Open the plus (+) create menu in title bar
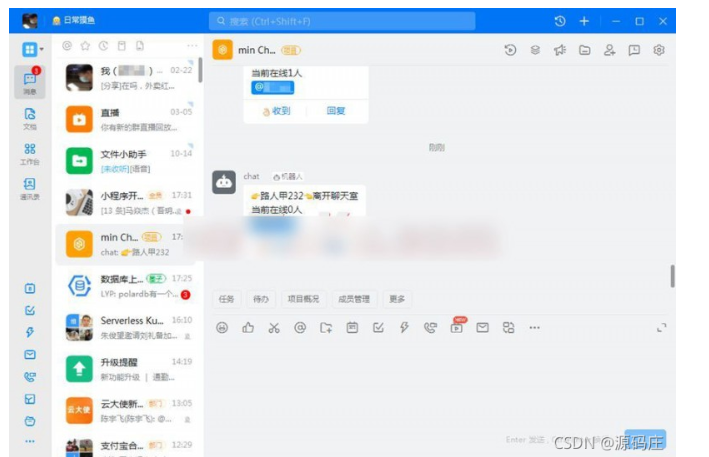Screen dimensions: 709x457 coord(584,20)
